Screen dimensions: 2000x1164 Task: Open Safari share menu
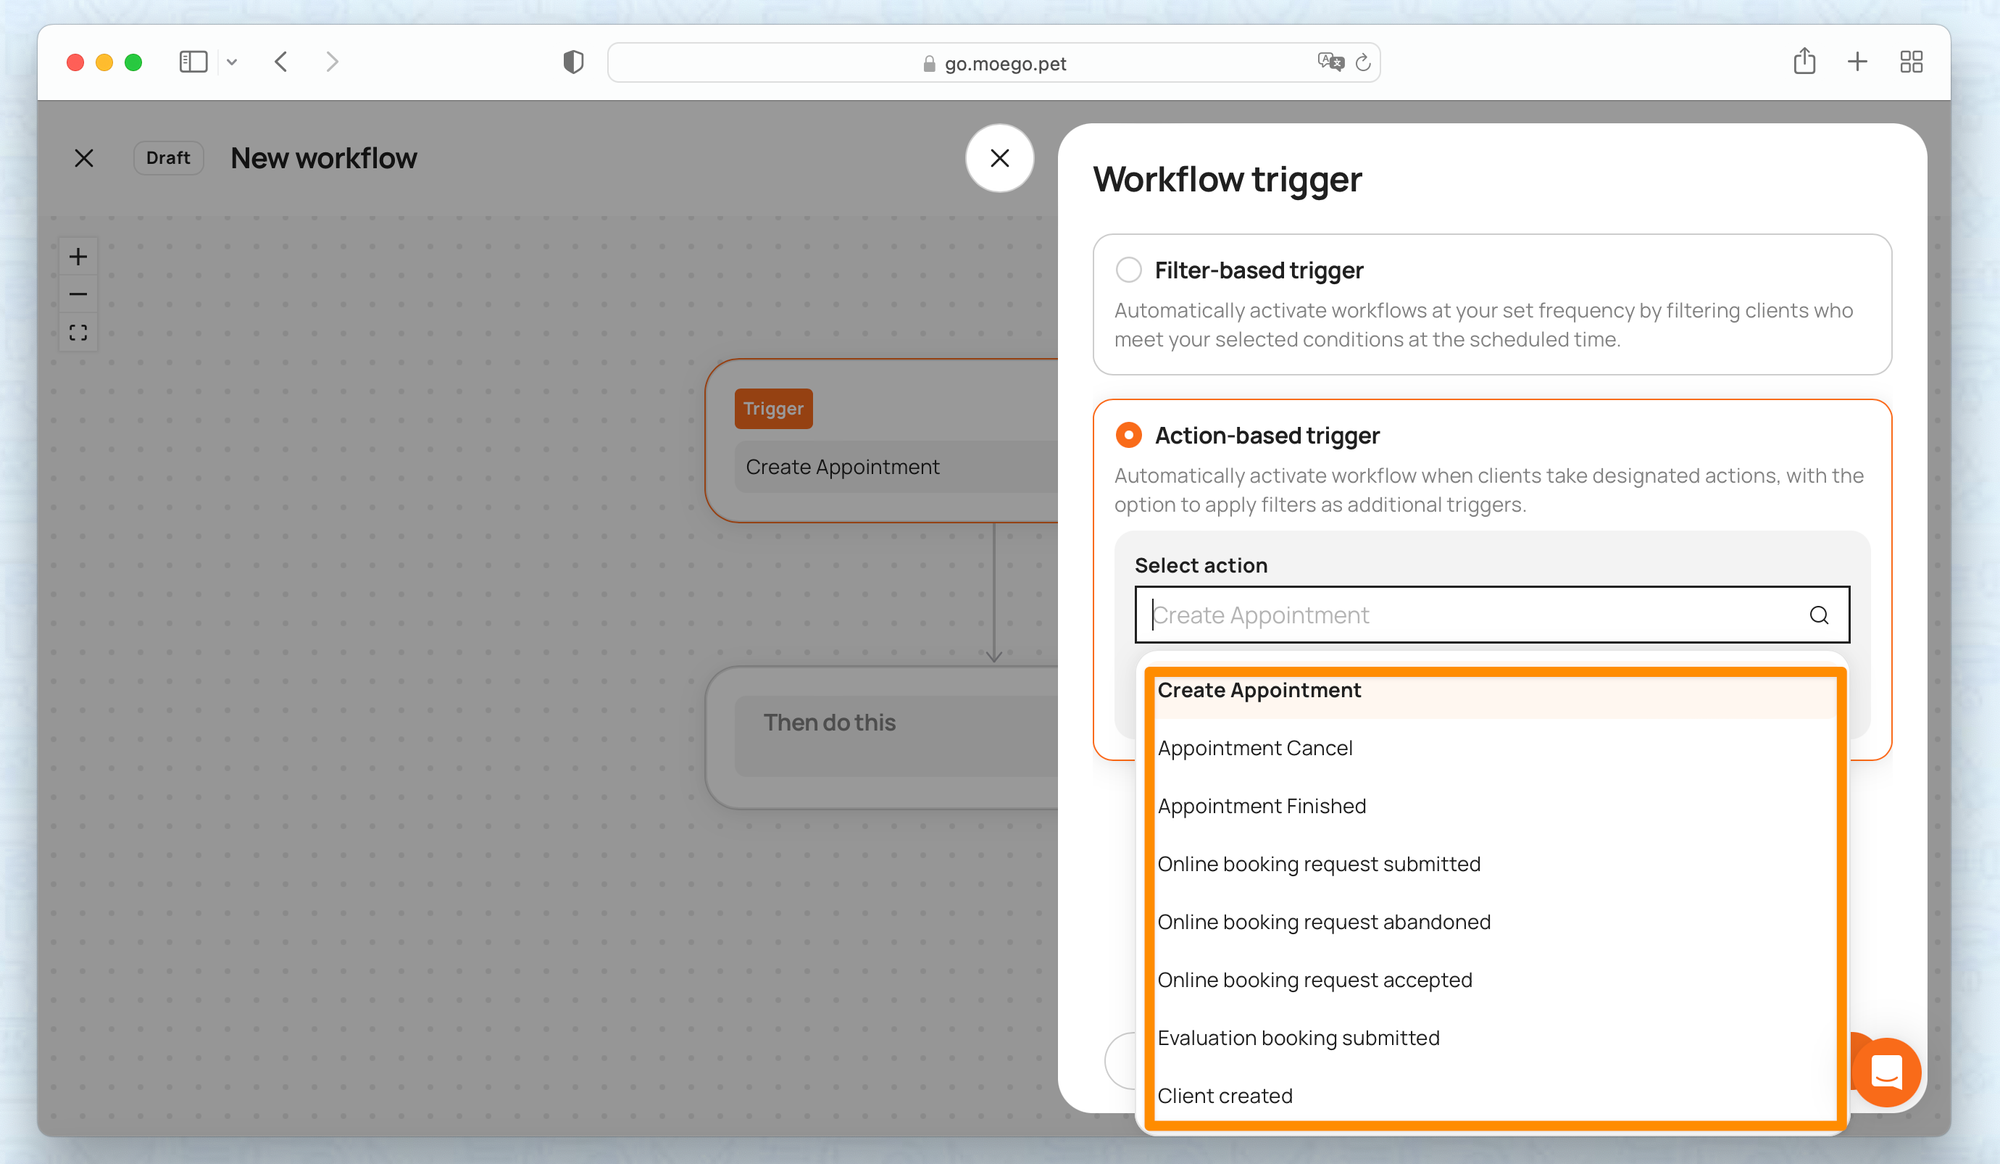(x=1804, y=62)
